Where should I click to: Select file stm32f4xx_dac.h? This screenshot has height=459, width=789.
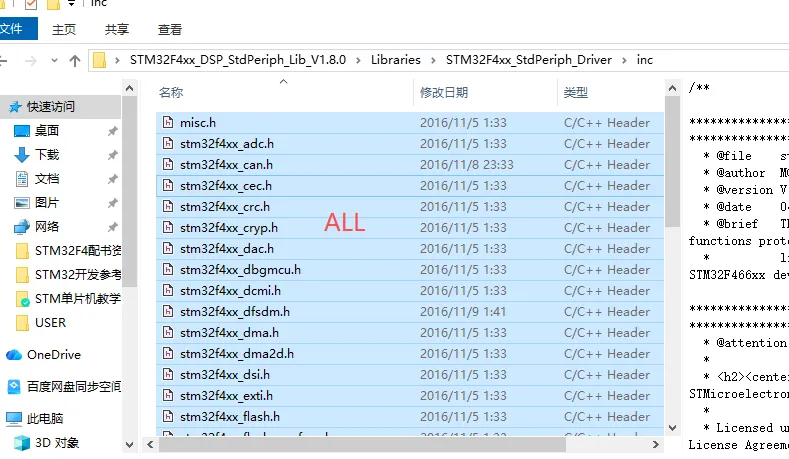pos(410,249)
